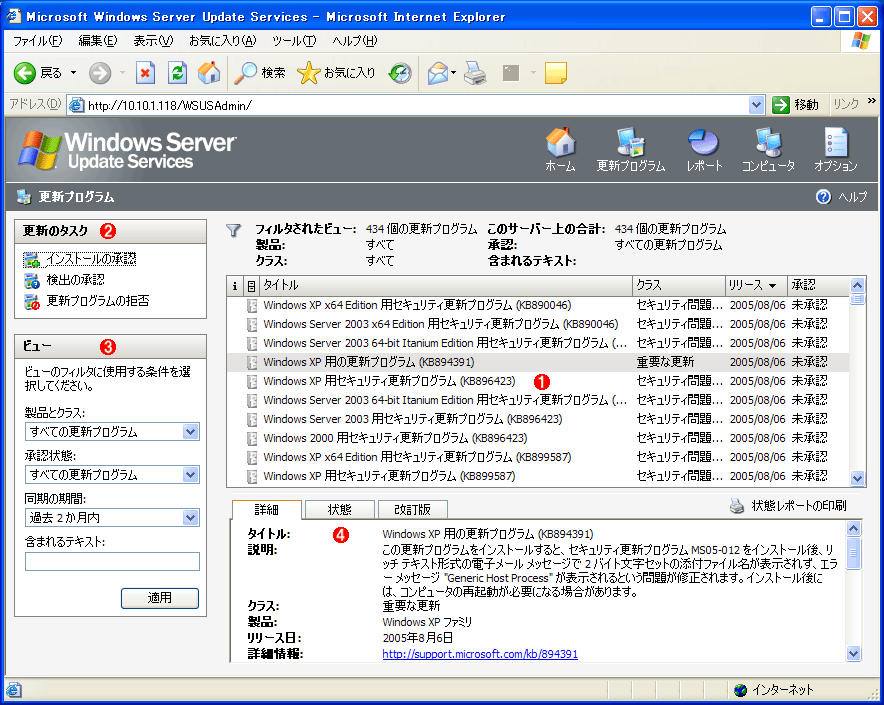Print page using printer toolbar icon
This screenshot has width=884, height=705.
[475, 73]
